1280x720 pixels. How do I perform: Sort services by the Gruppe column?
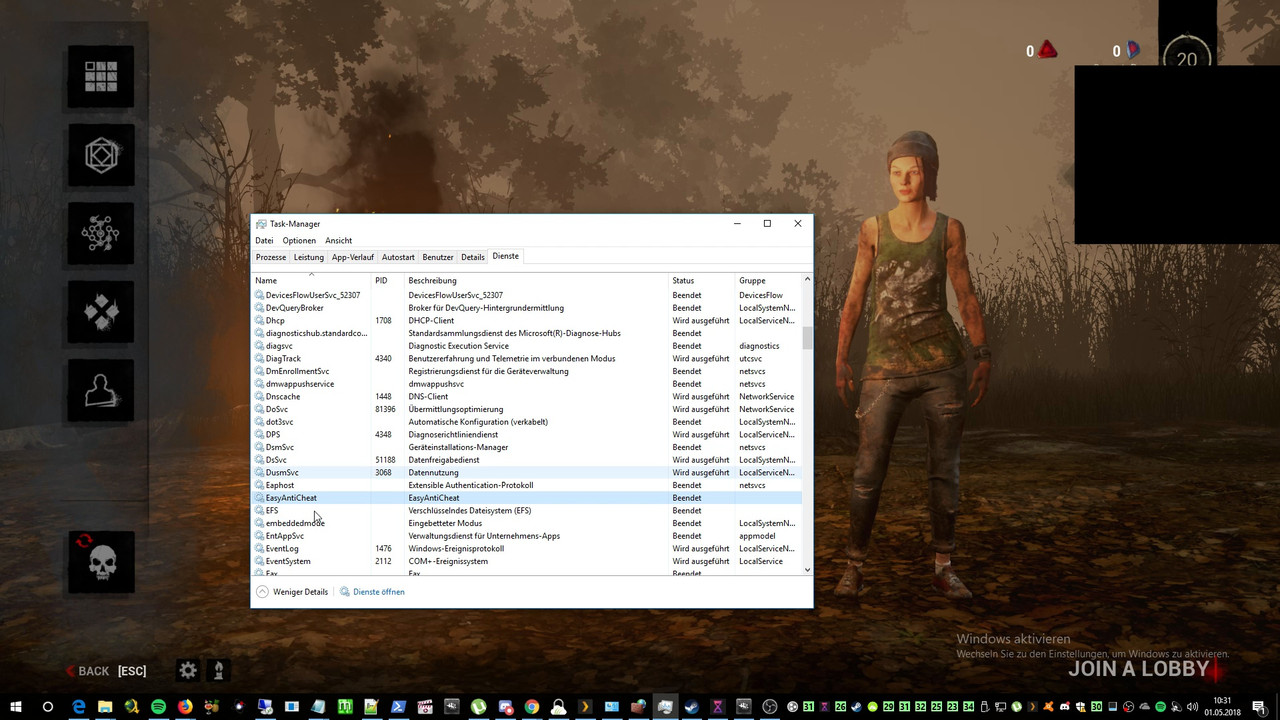[x=769, y=281]
